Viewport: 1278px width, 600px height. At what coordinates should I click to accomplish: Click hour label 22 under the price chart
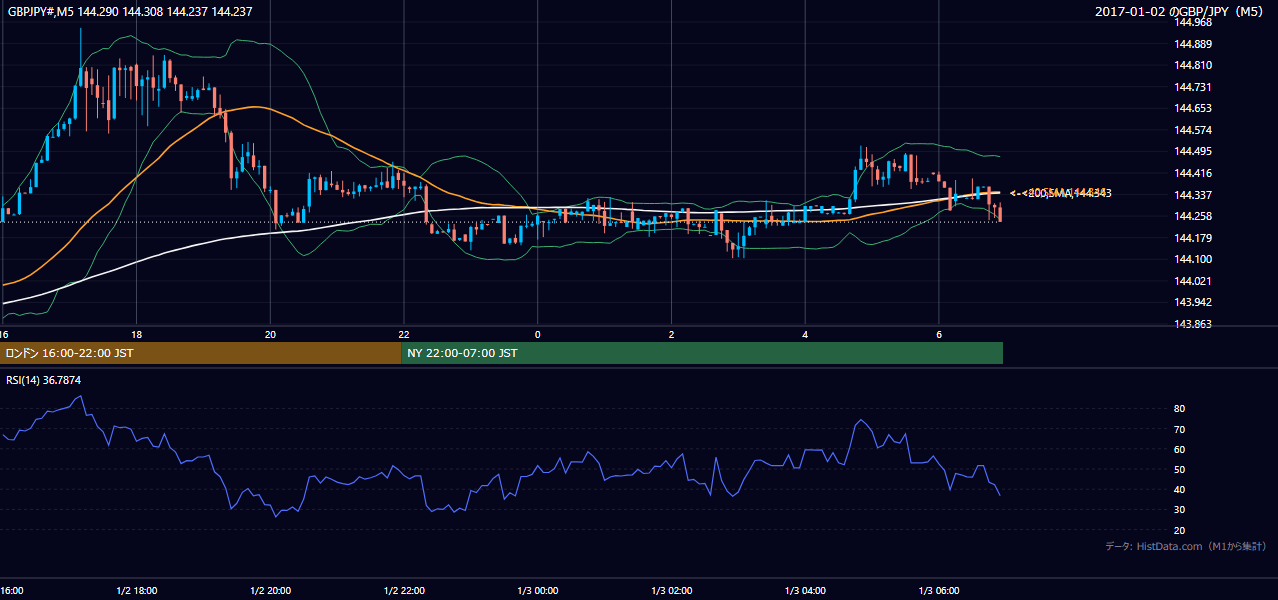(404, 334)
